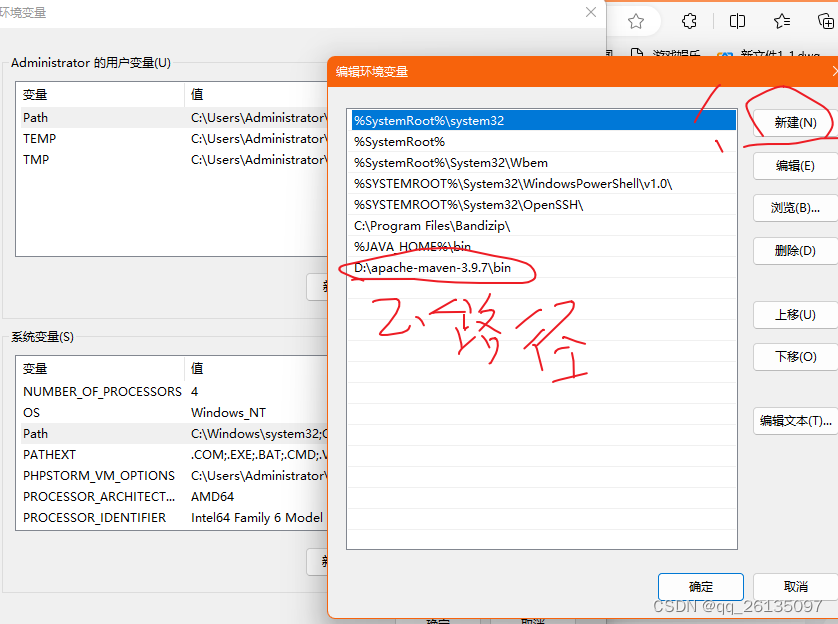Click the AMD64 value cell
Image resolution: width=838 pixels, height=624 pixels.
tap(212, 497)
